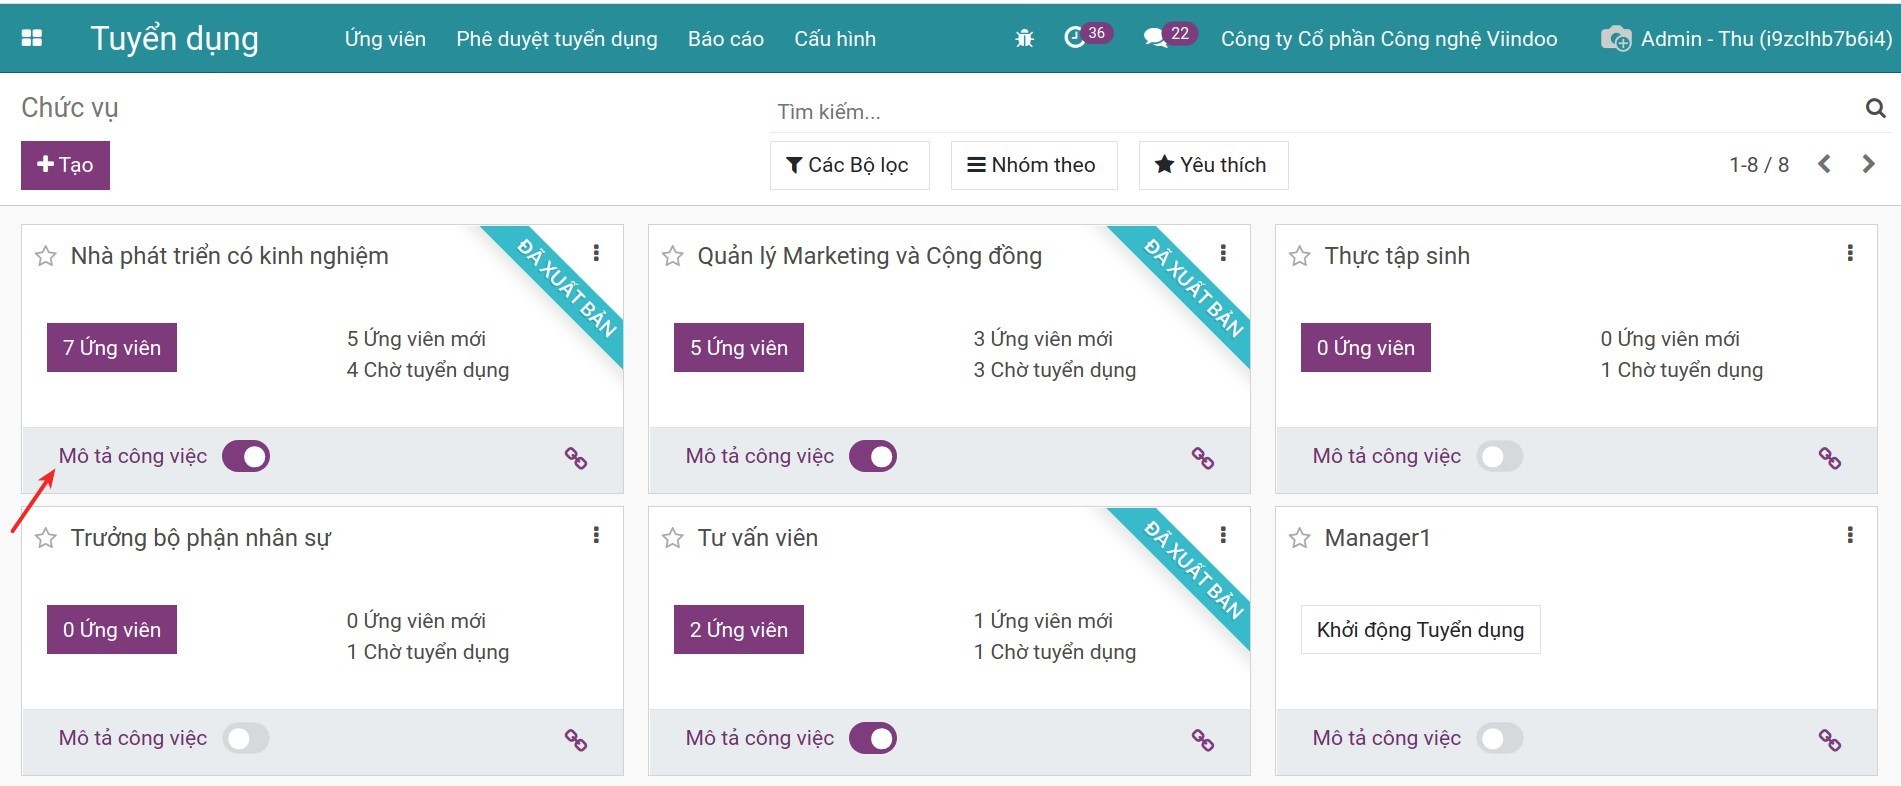The width and height of the screenshot is (1901, 786).
Task: Open activities clock icon with 36 badge
Action: 1075,38
